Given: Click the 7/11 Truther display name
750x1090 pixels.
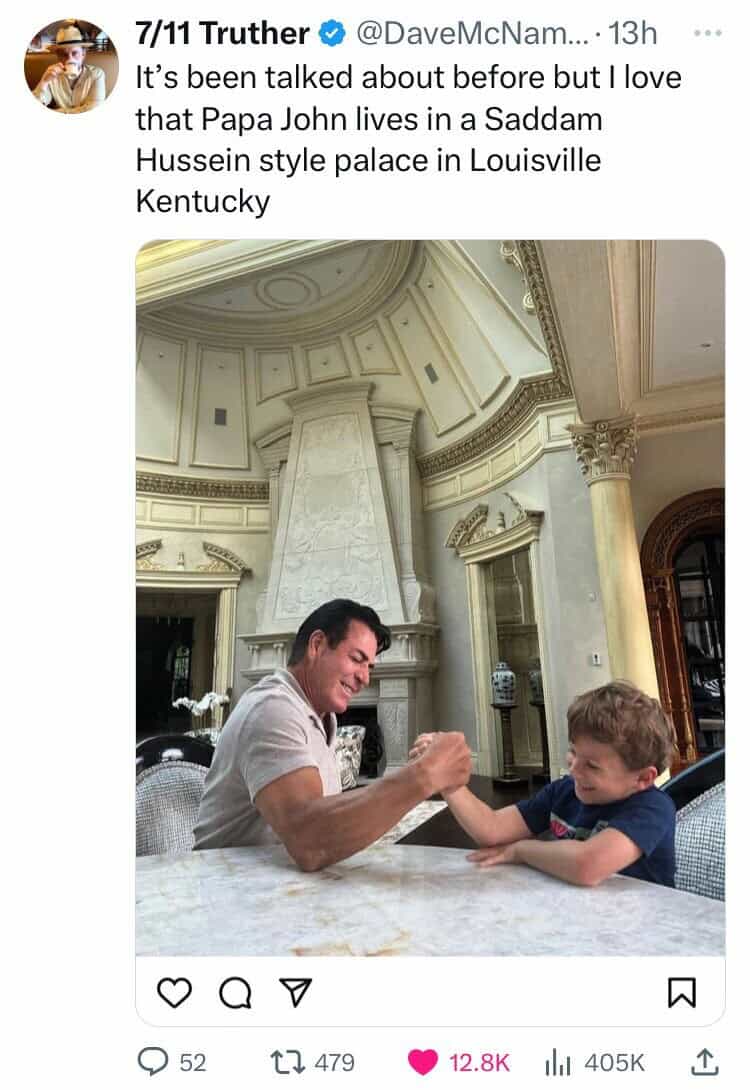Looking at the screenshot, I should [x=222, y=33].
